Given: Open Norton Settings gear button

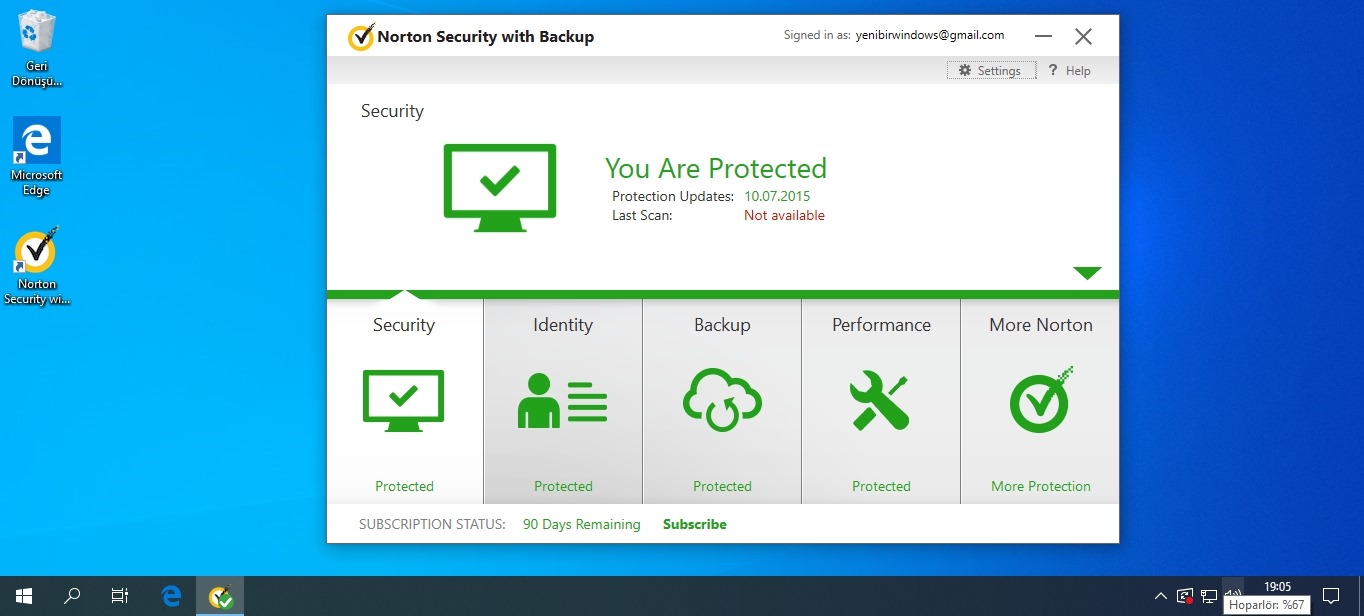Looking at the screenshot, I should click(x=991, y=71).
